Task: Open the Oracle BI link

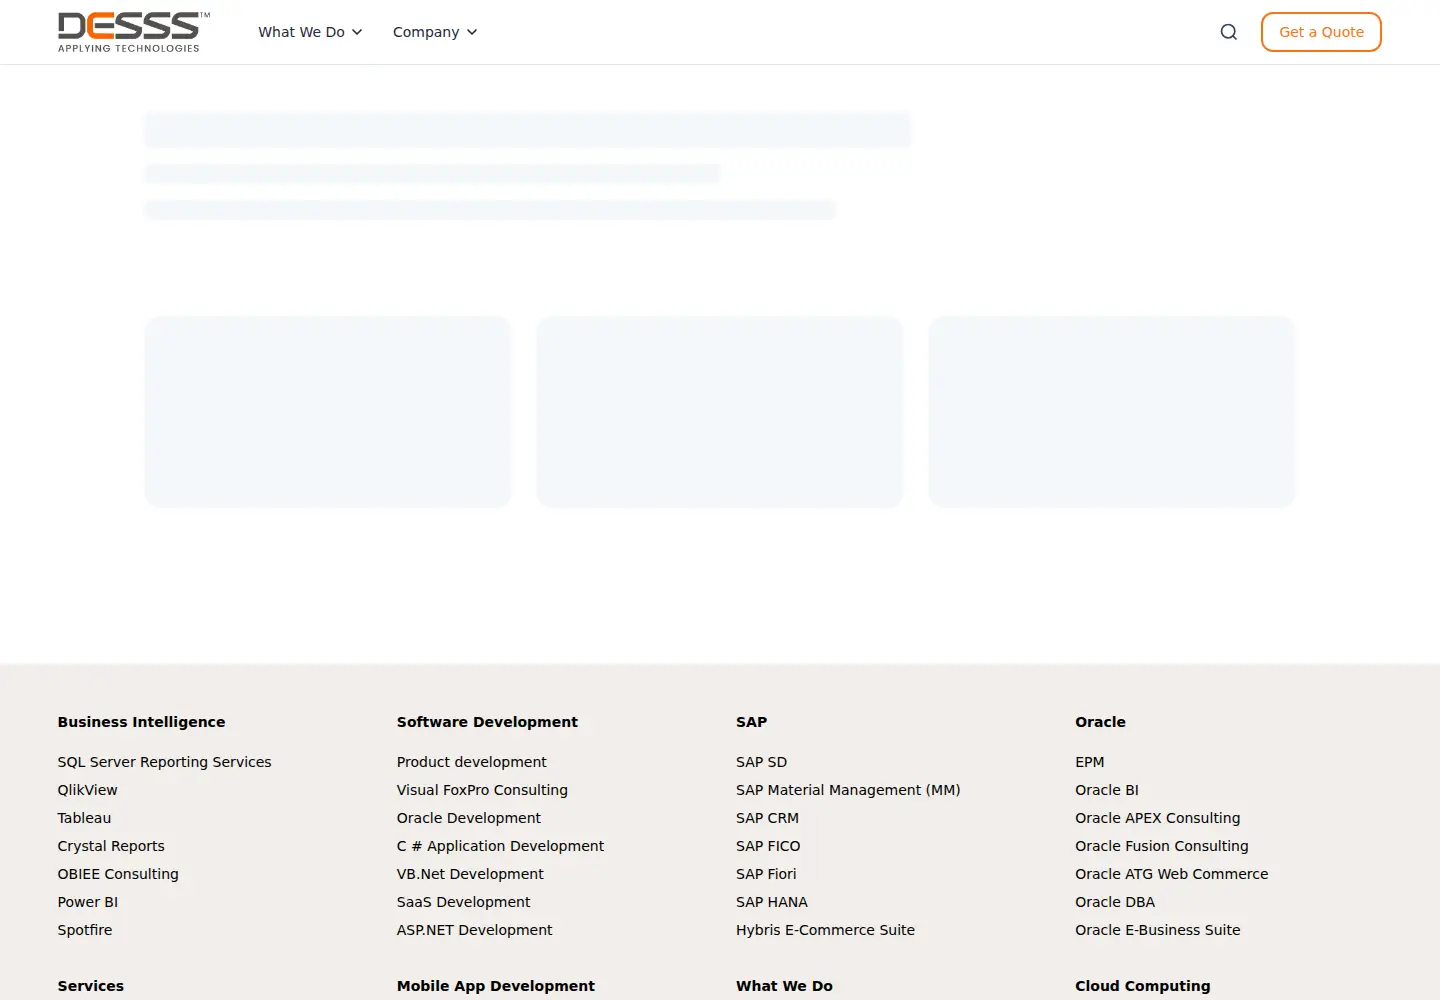Action: coord(1107,790)
